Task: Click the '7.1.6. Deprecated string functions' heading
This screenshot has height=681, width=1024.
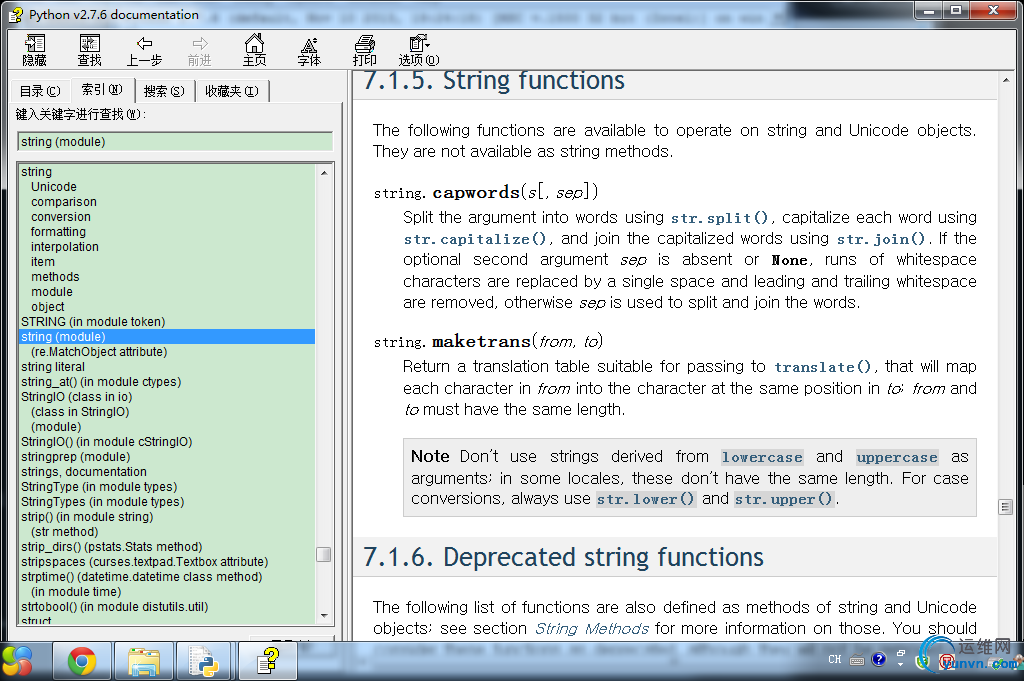Action: coord(563,558)
